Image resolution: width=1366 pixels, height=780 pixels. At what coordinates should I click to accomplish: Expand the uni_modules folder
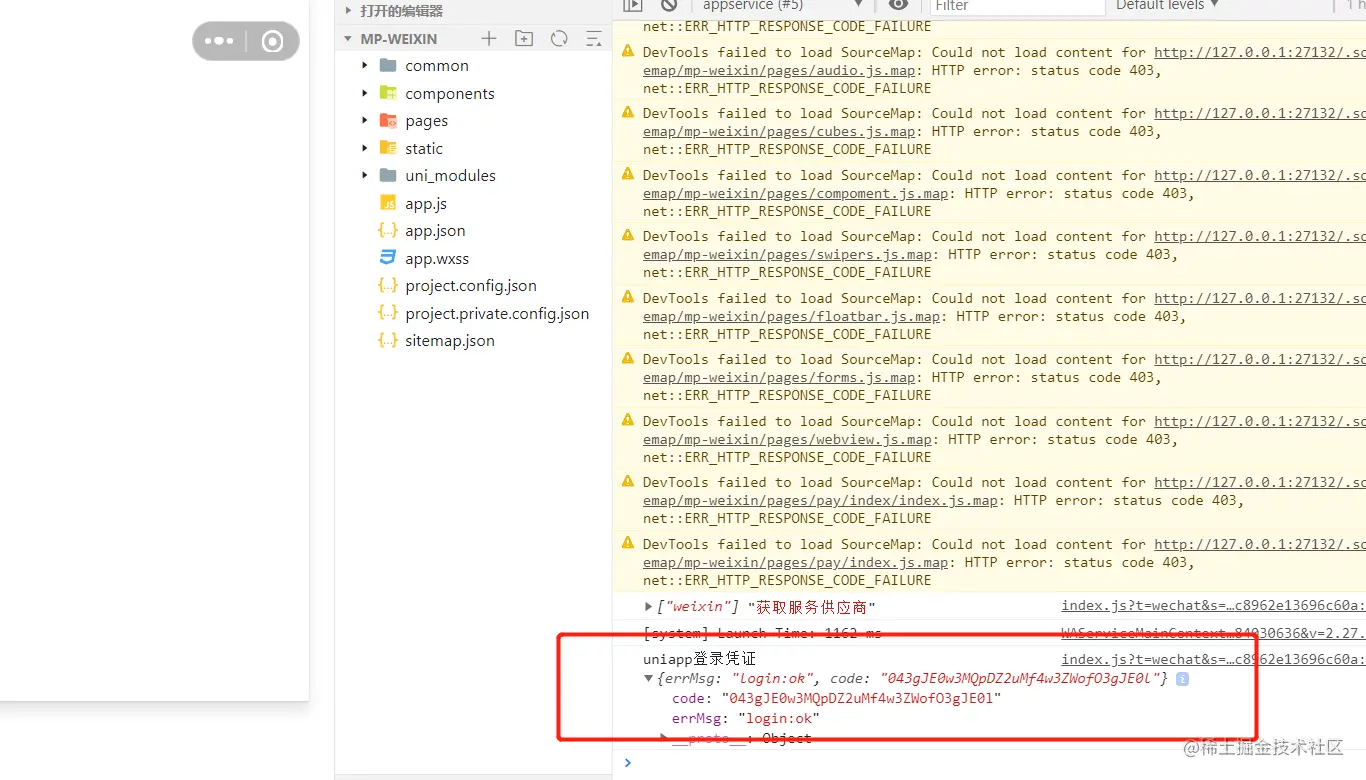[365, 176]
